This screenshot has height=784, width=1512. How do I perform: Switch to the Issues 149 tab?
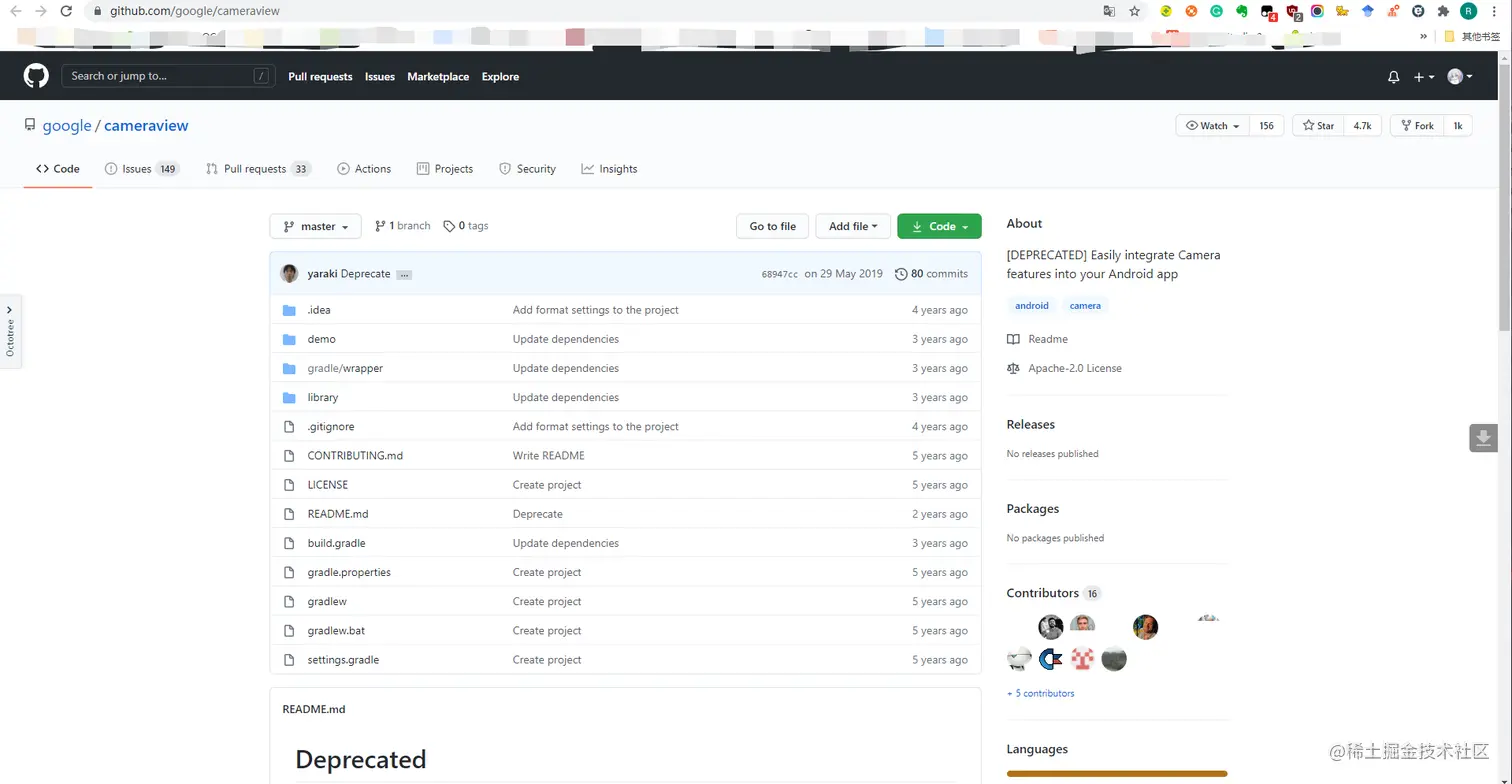tap(142, 169)
